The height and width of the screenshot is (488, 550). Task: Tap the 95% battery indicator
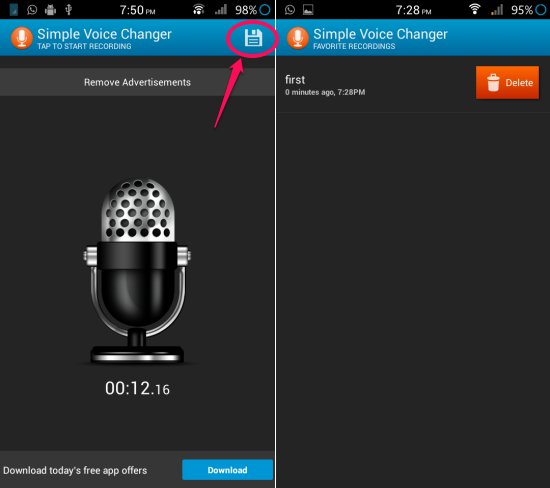coord(529,10)
